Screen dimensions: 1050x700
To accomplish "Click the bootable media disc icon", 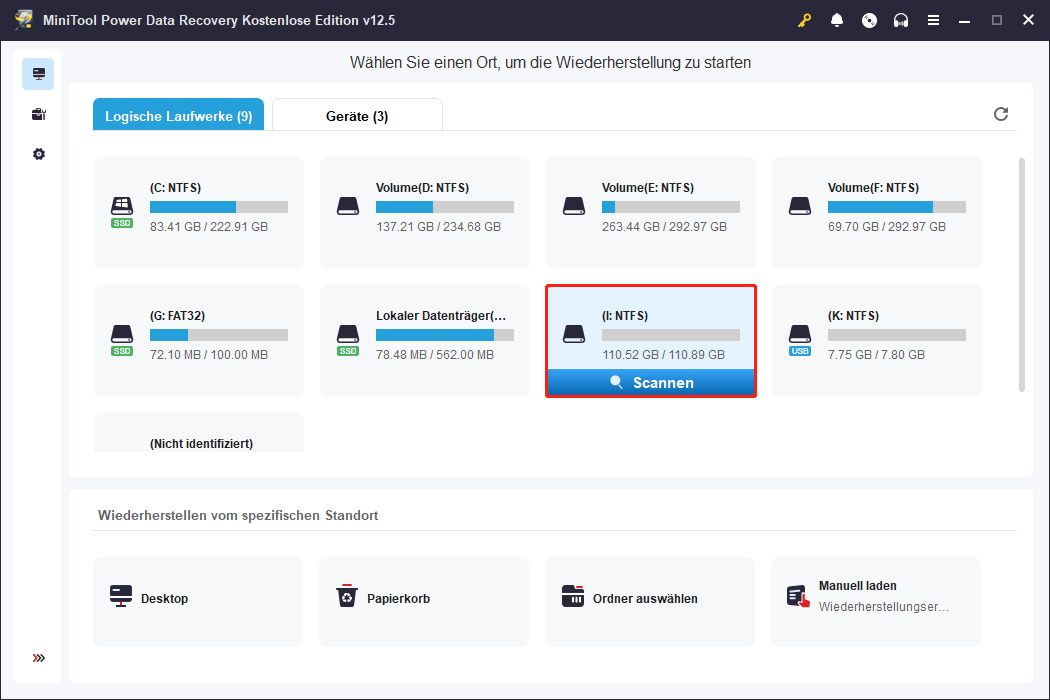I will (x=869, y=20).
